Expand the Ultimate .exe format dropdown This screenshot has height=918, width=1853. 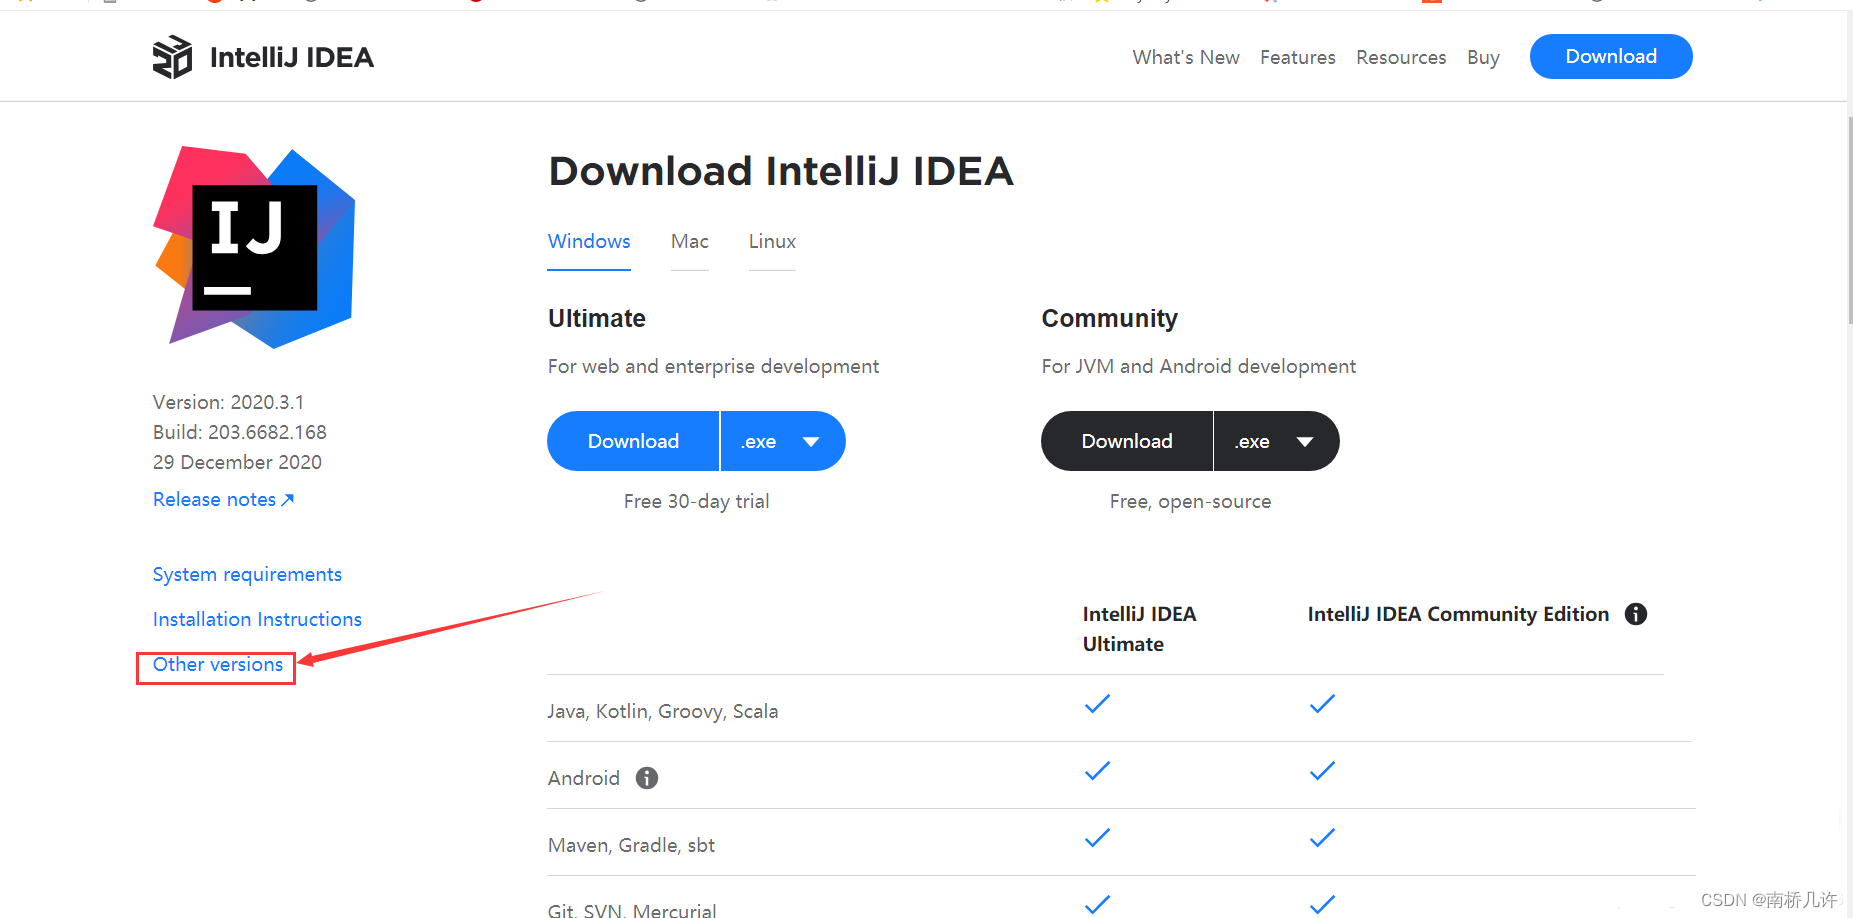pos(783,441)
